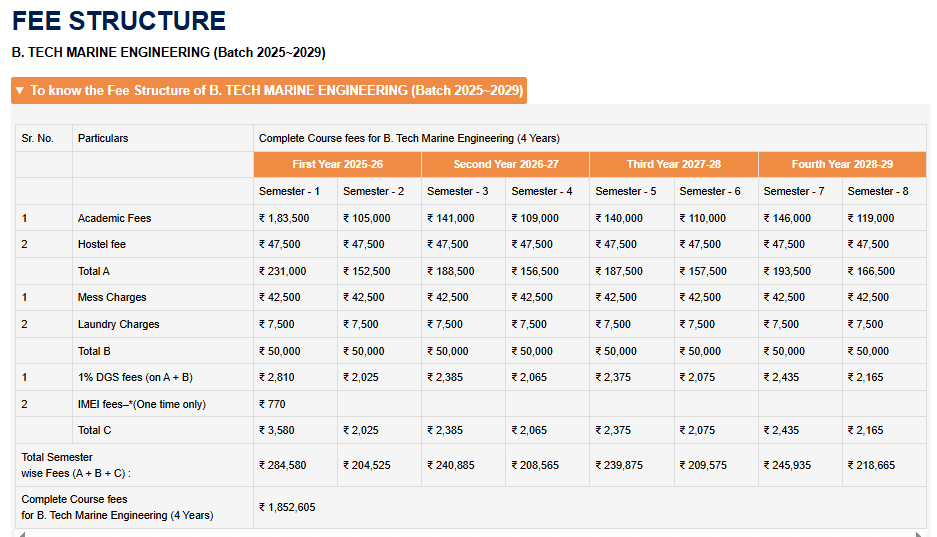
Task: Select the Semester - 1 column heading
Action: (x=289, y=191)
